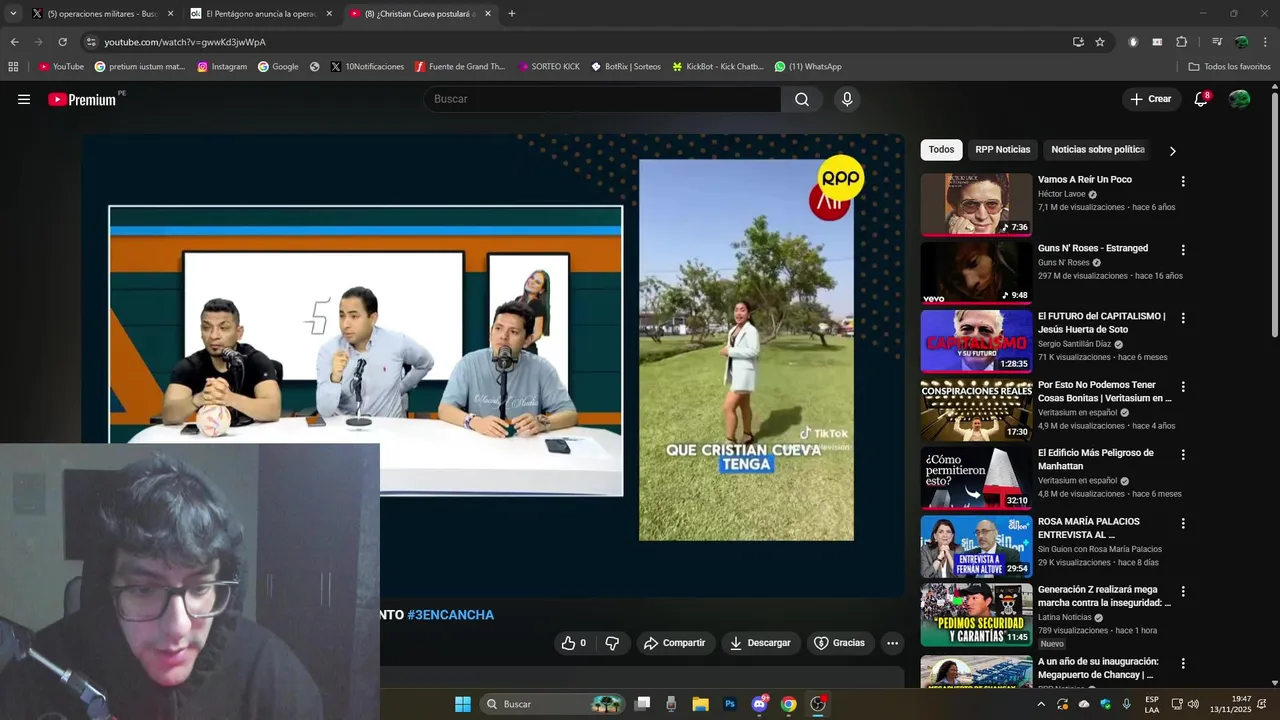Select the Noticias sobre política chip
Screen dimensions: 1280x720
click(x=1097, y=150)
